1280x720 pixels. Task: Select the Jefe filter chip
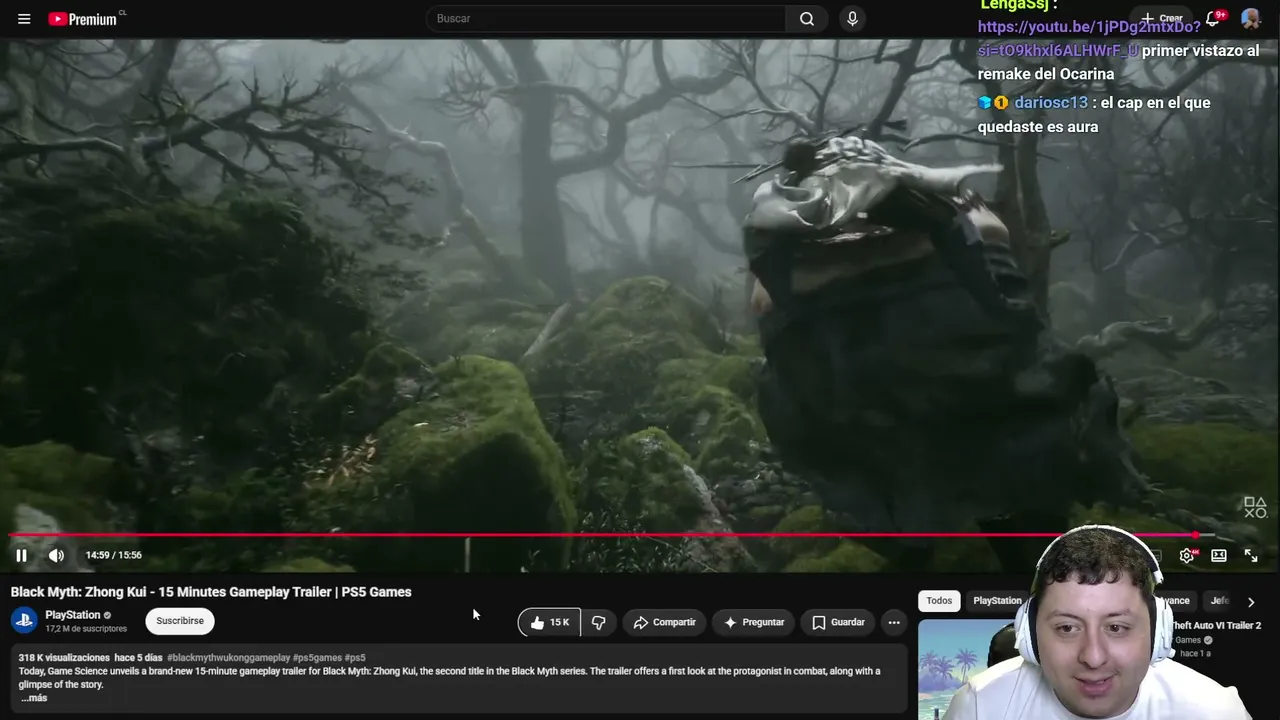point(1220,601)
